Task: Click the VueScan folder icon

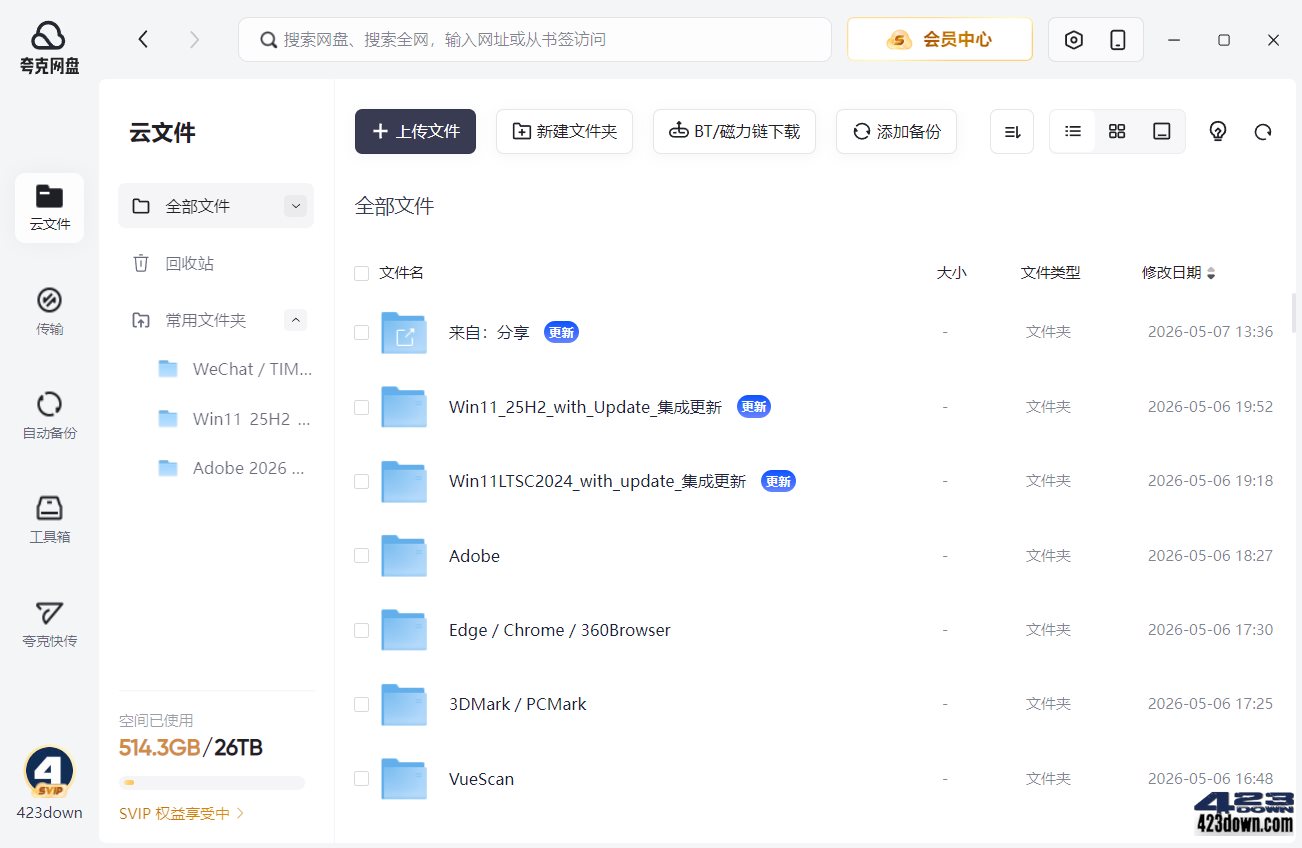Action: point(404,779)
